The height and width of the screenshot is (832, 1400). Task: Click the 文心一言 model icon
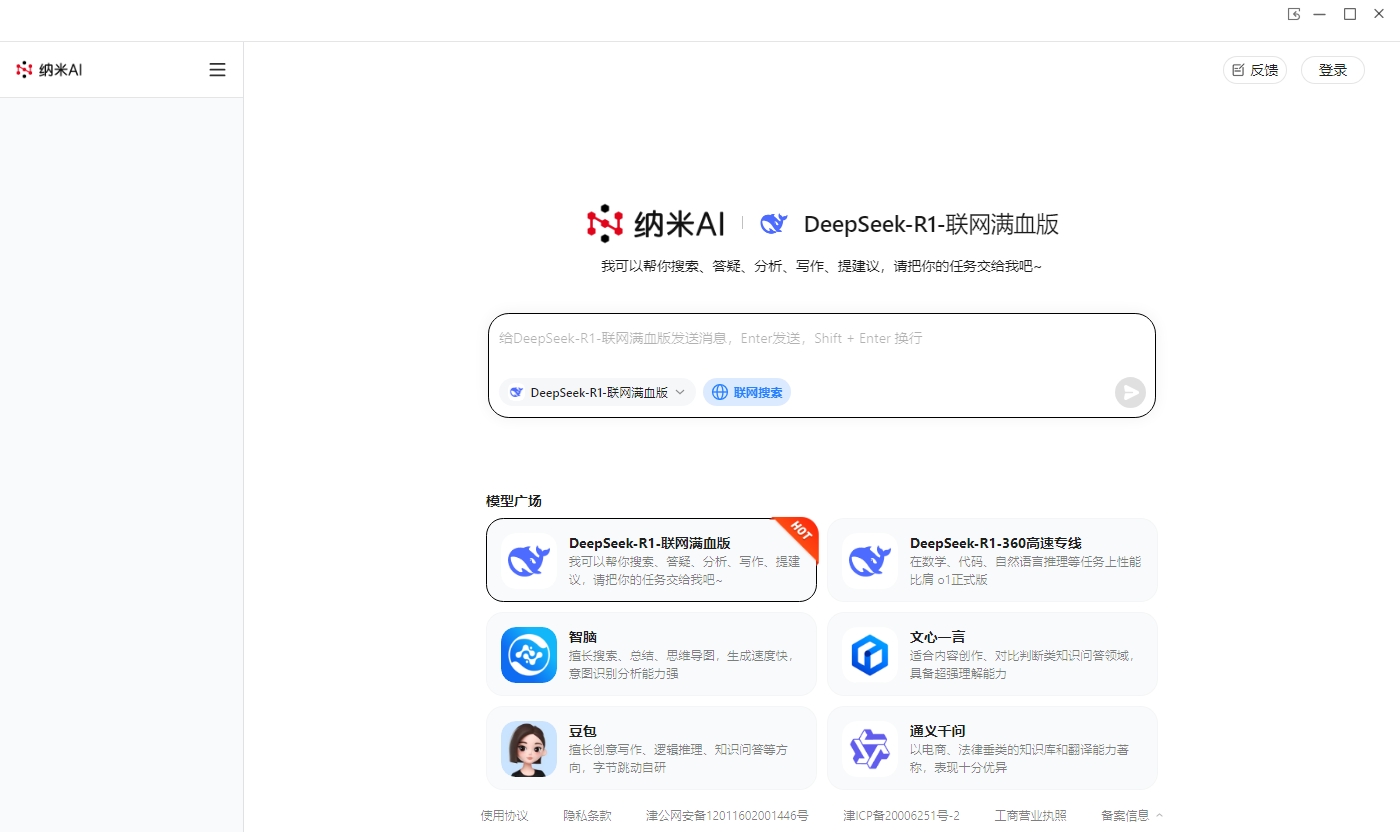tap(869, 655)
